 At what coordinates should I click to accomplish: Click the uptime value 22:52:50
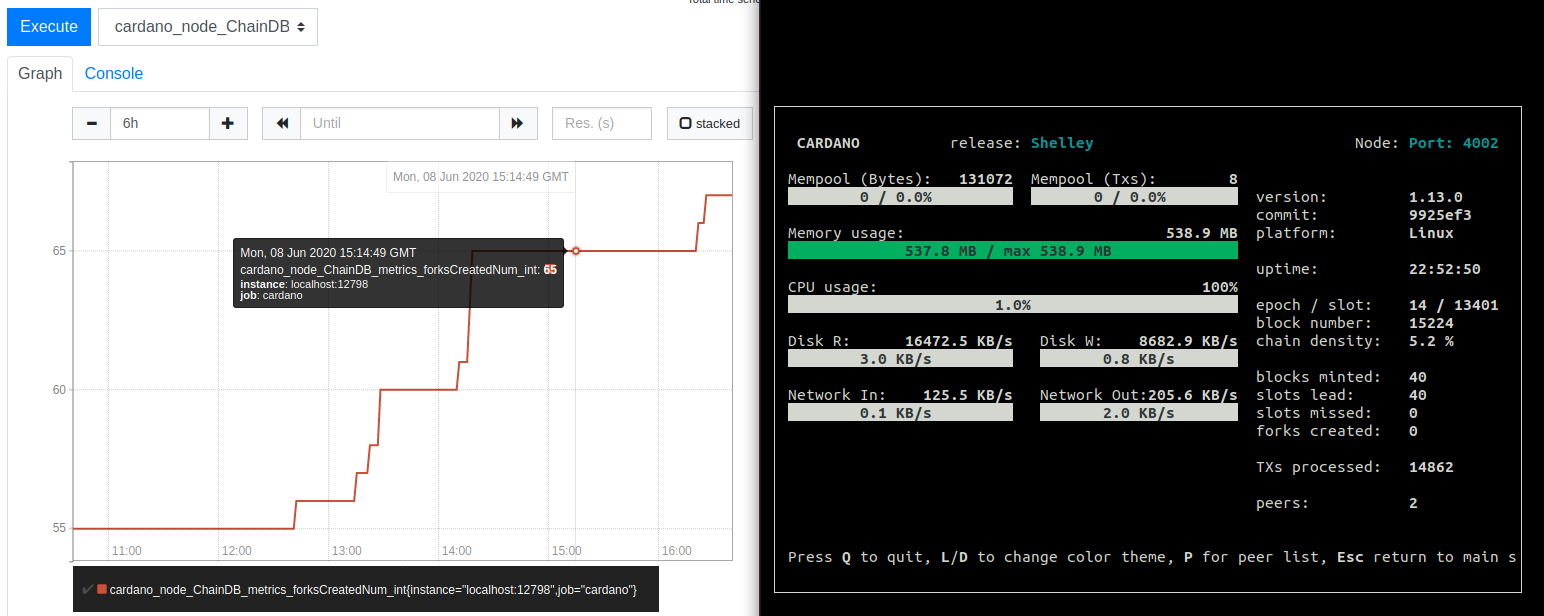[1444, 269]
